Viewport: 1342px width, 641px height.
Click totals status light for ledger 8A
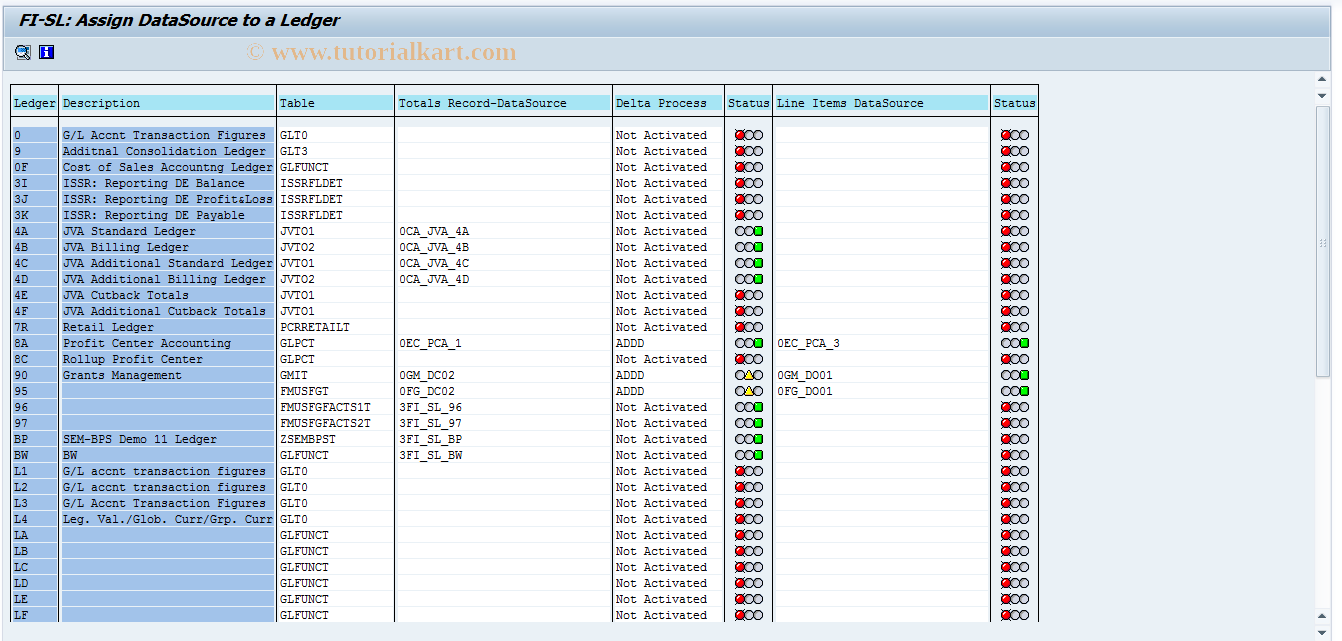coord(749,343)
